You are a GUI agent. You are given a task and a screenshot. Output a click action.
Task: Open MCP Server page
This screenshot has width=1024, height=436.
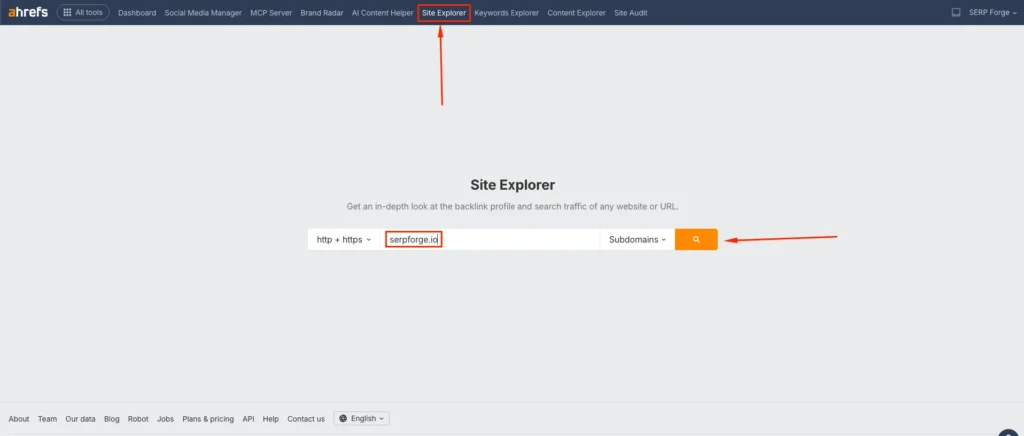pyautogui.click(x=271, y=12)
